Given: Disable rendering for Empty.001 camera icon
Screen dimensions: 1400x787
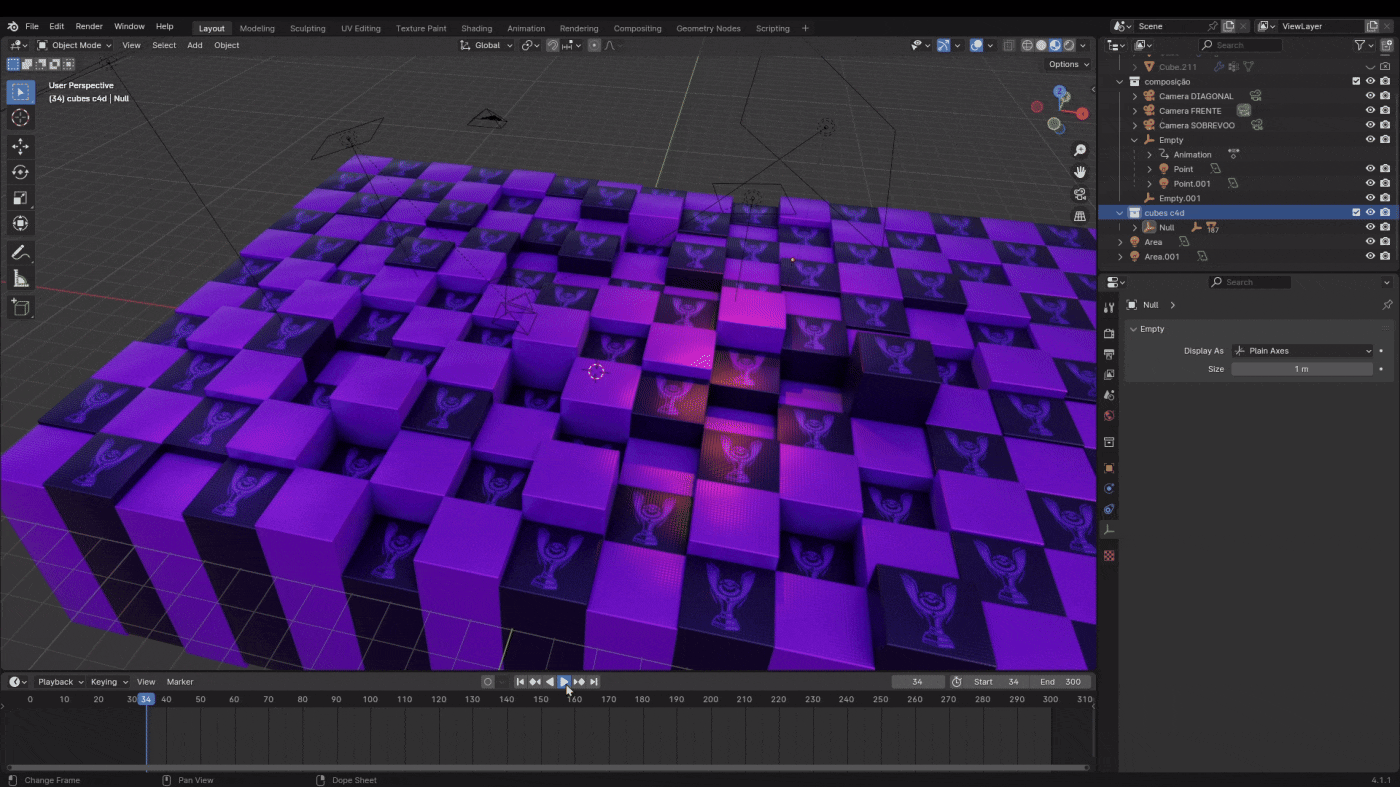Looking at the screenshot, I should click(x=1385, y=198).
